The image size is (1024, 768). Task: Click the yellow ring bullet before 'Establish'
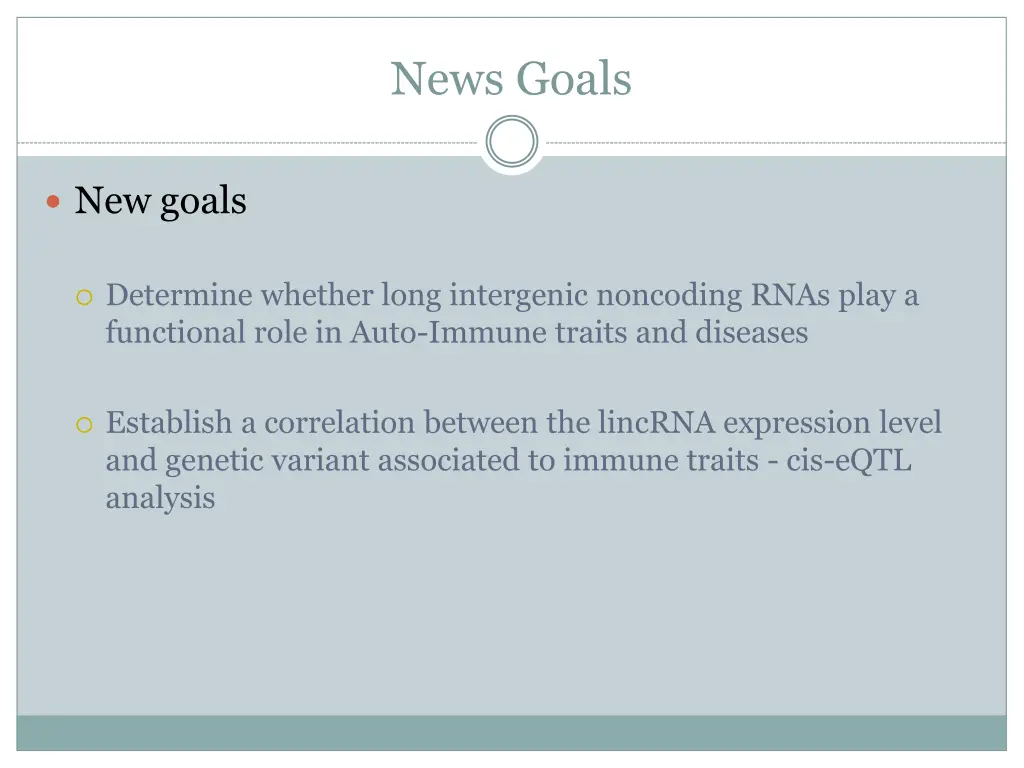(84, 425)
